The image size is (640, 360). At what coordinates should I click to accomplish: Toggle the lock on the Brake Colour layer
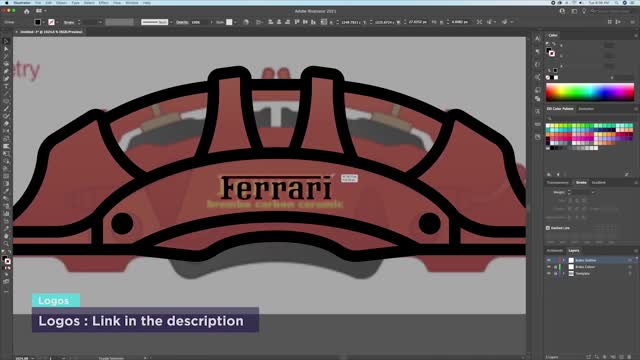click(555, 267)
